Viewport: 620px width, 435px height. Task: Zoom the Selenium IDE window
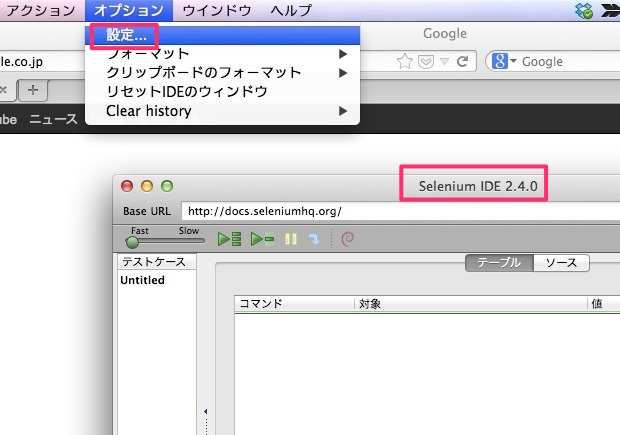click(x=167, y=186)
